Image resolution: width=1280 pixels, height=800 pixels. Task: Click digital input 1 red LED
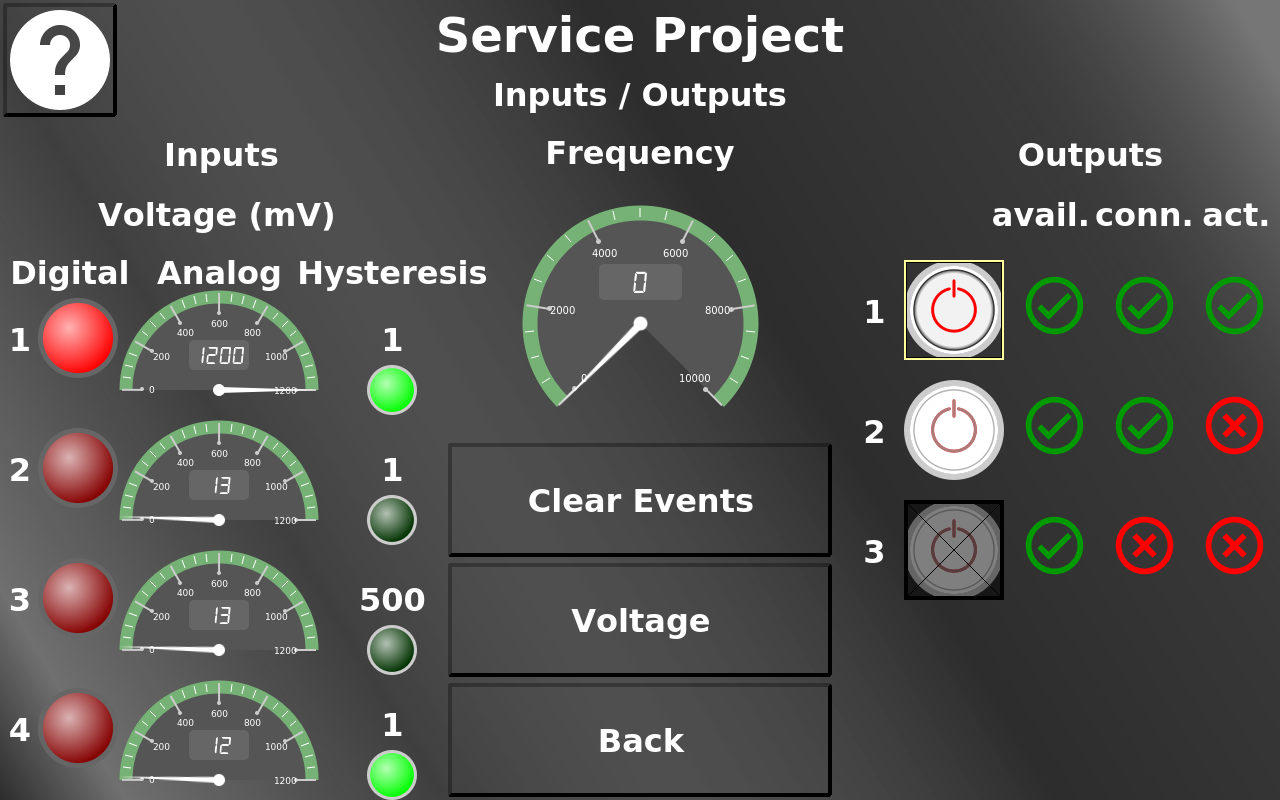tap(78, 338)
